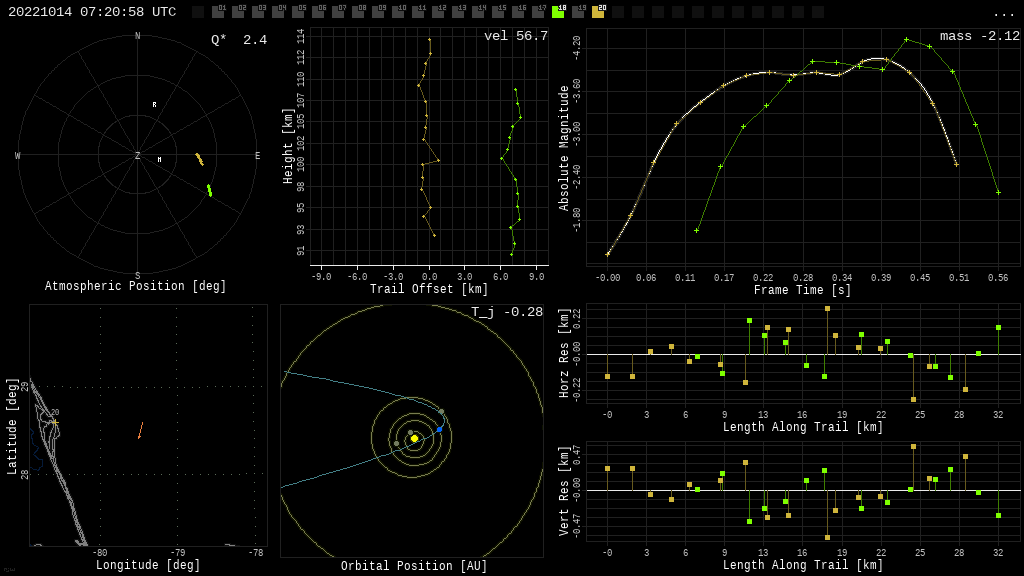
Task: Click the Sun marker in orbital plot
Action: point(414,438)
